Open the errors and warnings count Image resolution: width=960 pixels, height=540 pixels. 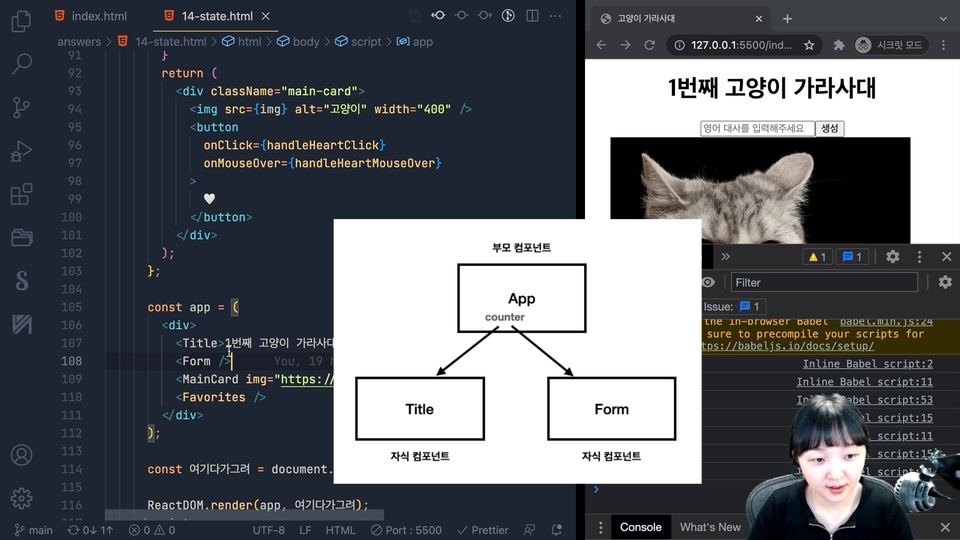tap(152, 530)
